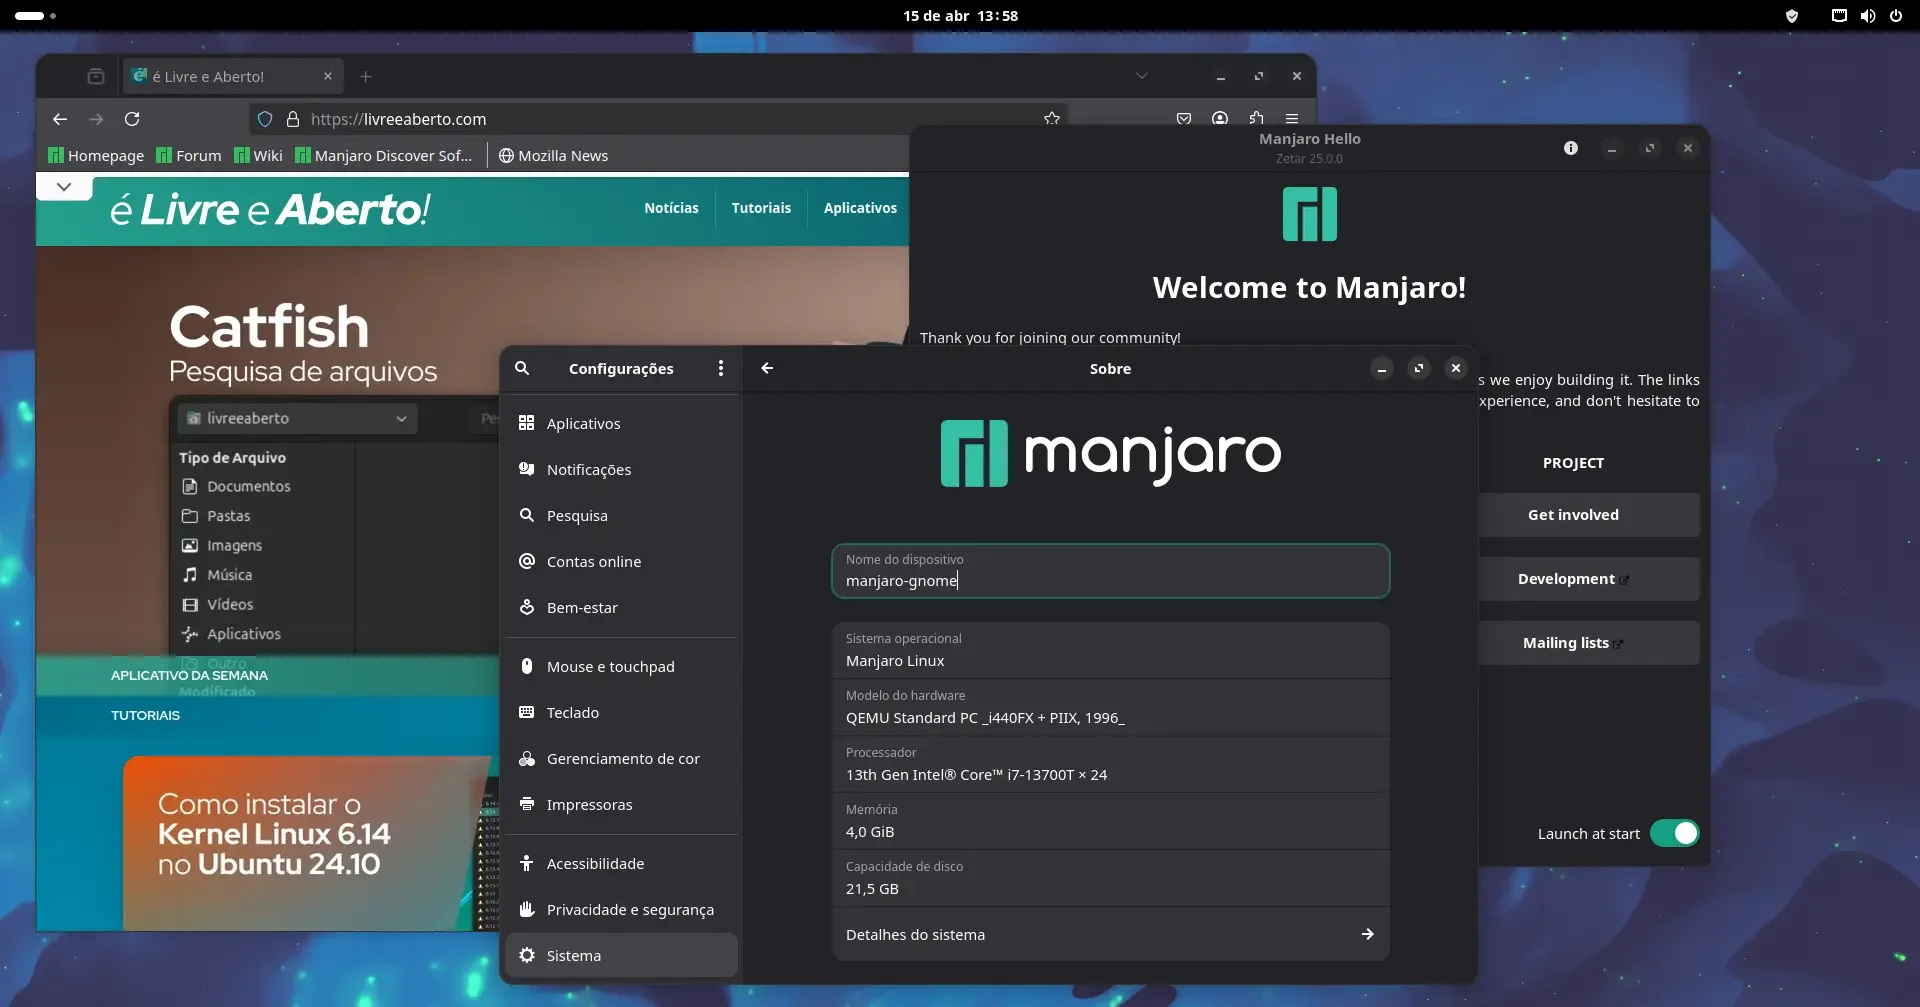Click the shield tray icon in top bar
Screen dimensions: 1920x1007
click(1792, 16)
